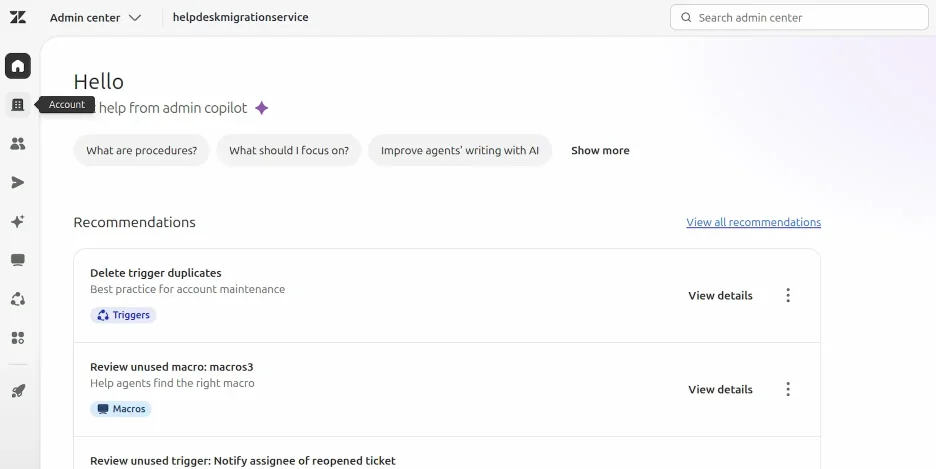Viewport: 936px width, 469px height.
Task: Click the purple admin copilot sparkle
Action: 261,108
